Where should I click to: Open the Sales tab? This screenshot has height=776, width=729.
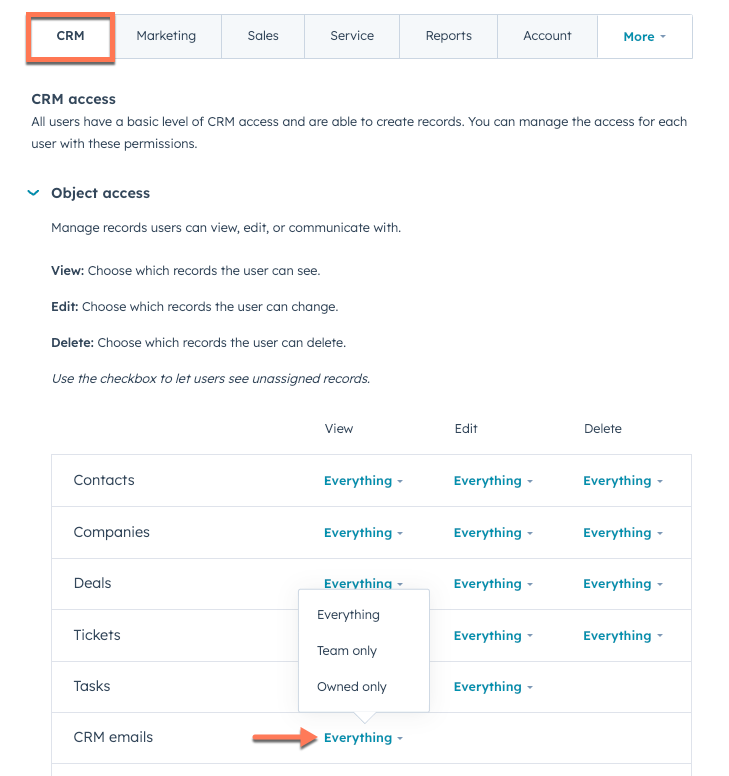[x=264, y=36]
